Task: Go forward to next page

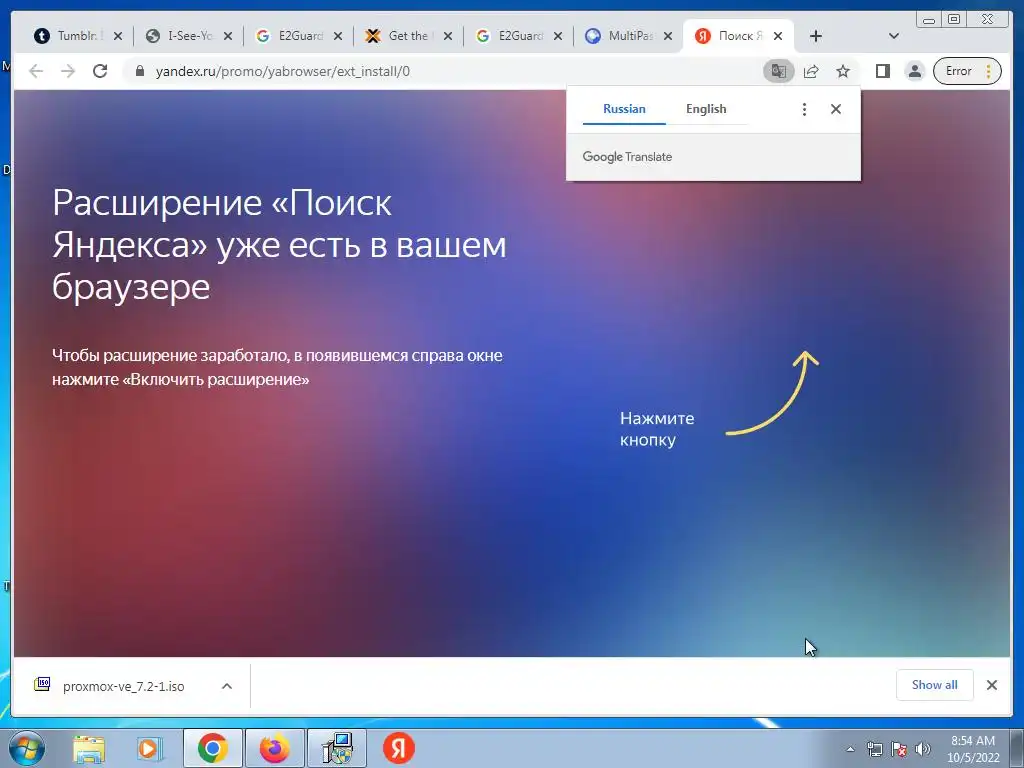Action: tap(68, 71)
